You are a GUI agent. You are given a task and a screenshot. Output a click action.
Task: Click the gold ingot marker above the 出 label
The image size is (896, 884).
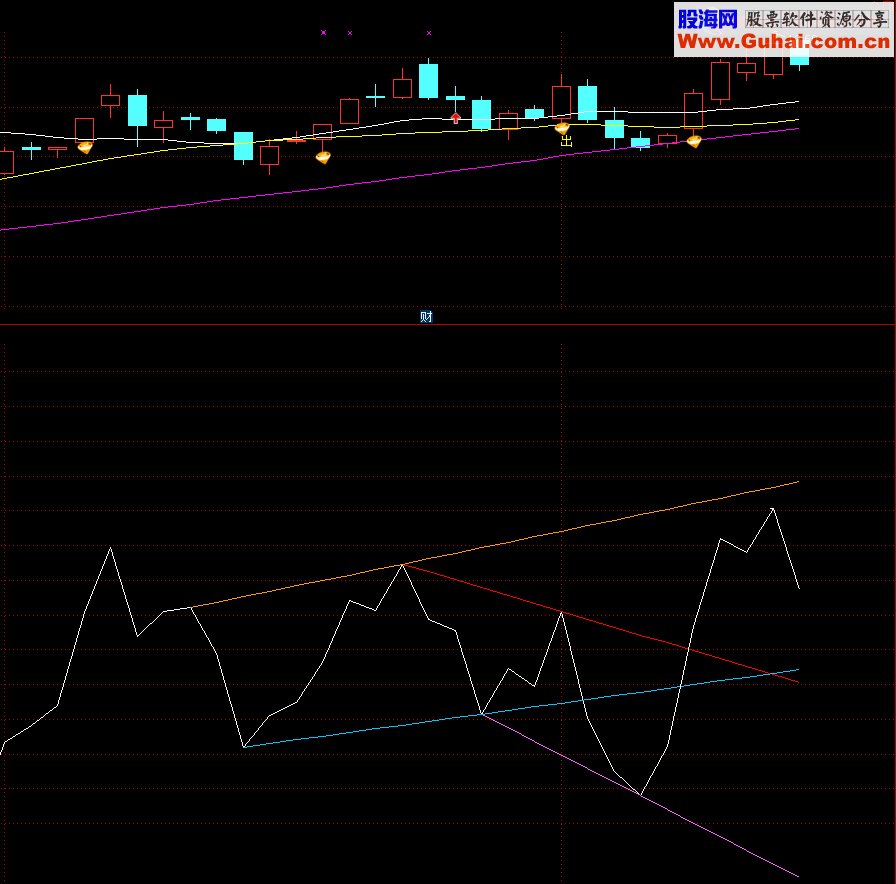click(x=562, y=128)
